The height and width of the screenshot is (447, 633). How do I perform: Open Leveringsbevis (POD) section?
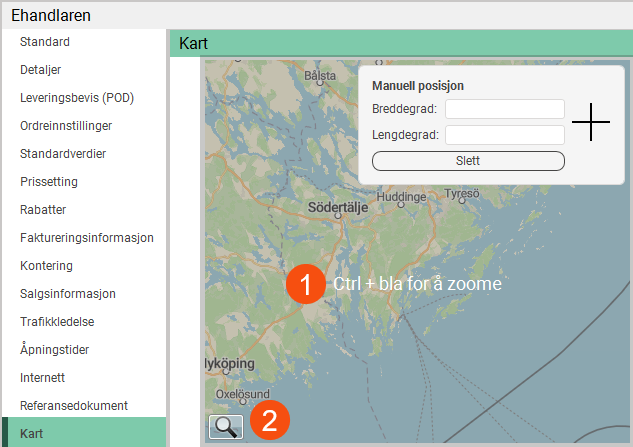tap(77, 98)
